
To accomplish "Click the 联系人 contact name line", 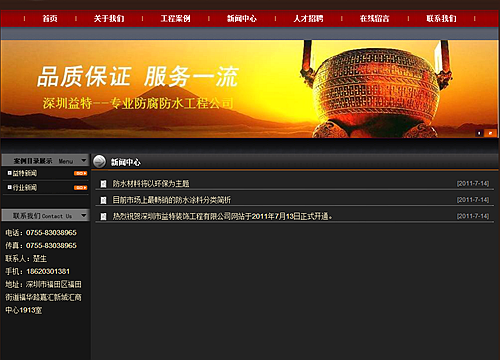I will (26, 258).
